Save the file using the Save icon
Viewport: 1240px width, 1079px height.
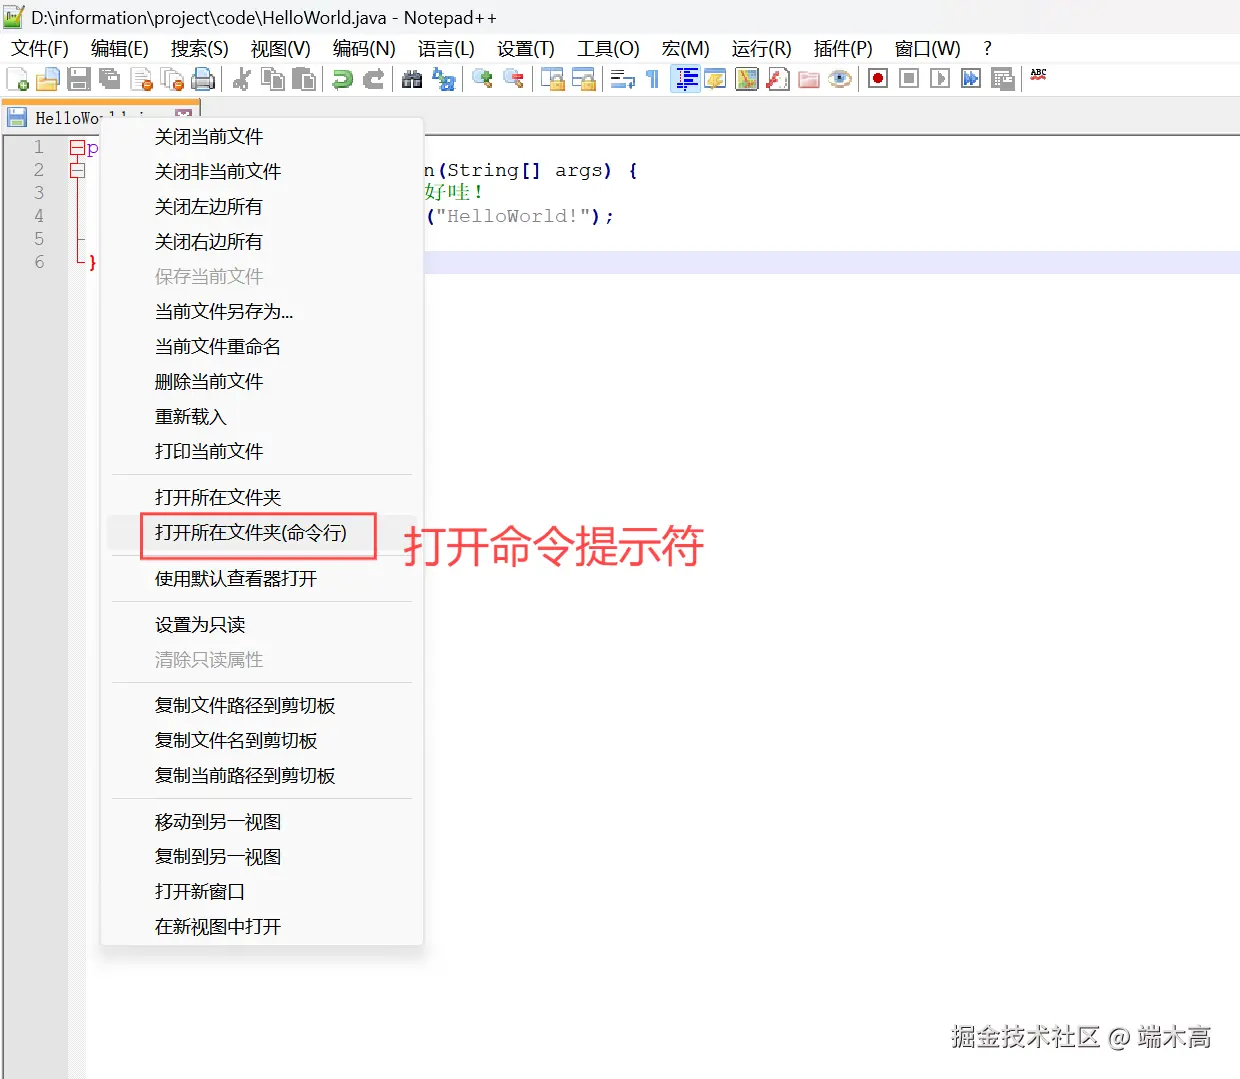[x=78, y=79]
